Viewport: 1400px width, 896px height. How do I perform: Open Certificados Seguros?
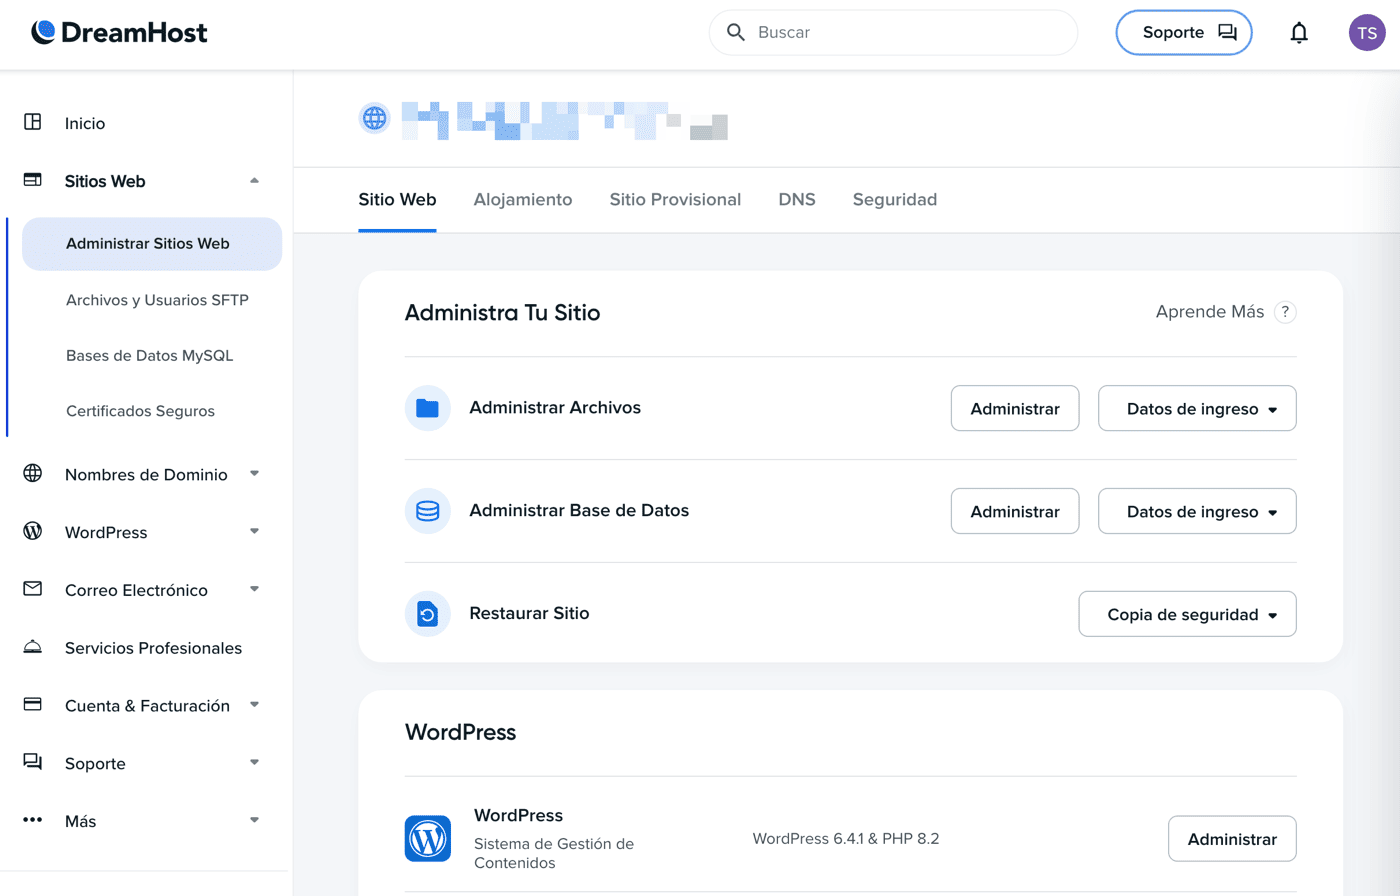pos(140,411)
